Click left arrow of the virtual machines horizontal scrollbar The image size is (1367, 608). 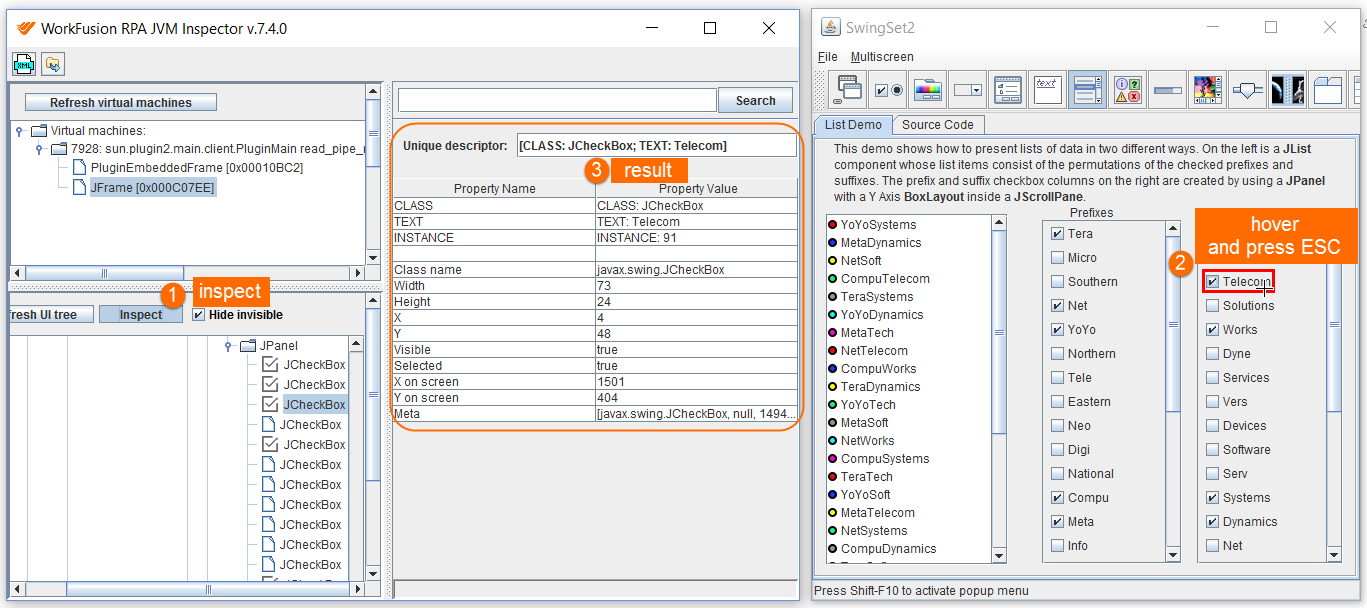tap(18, 273)
